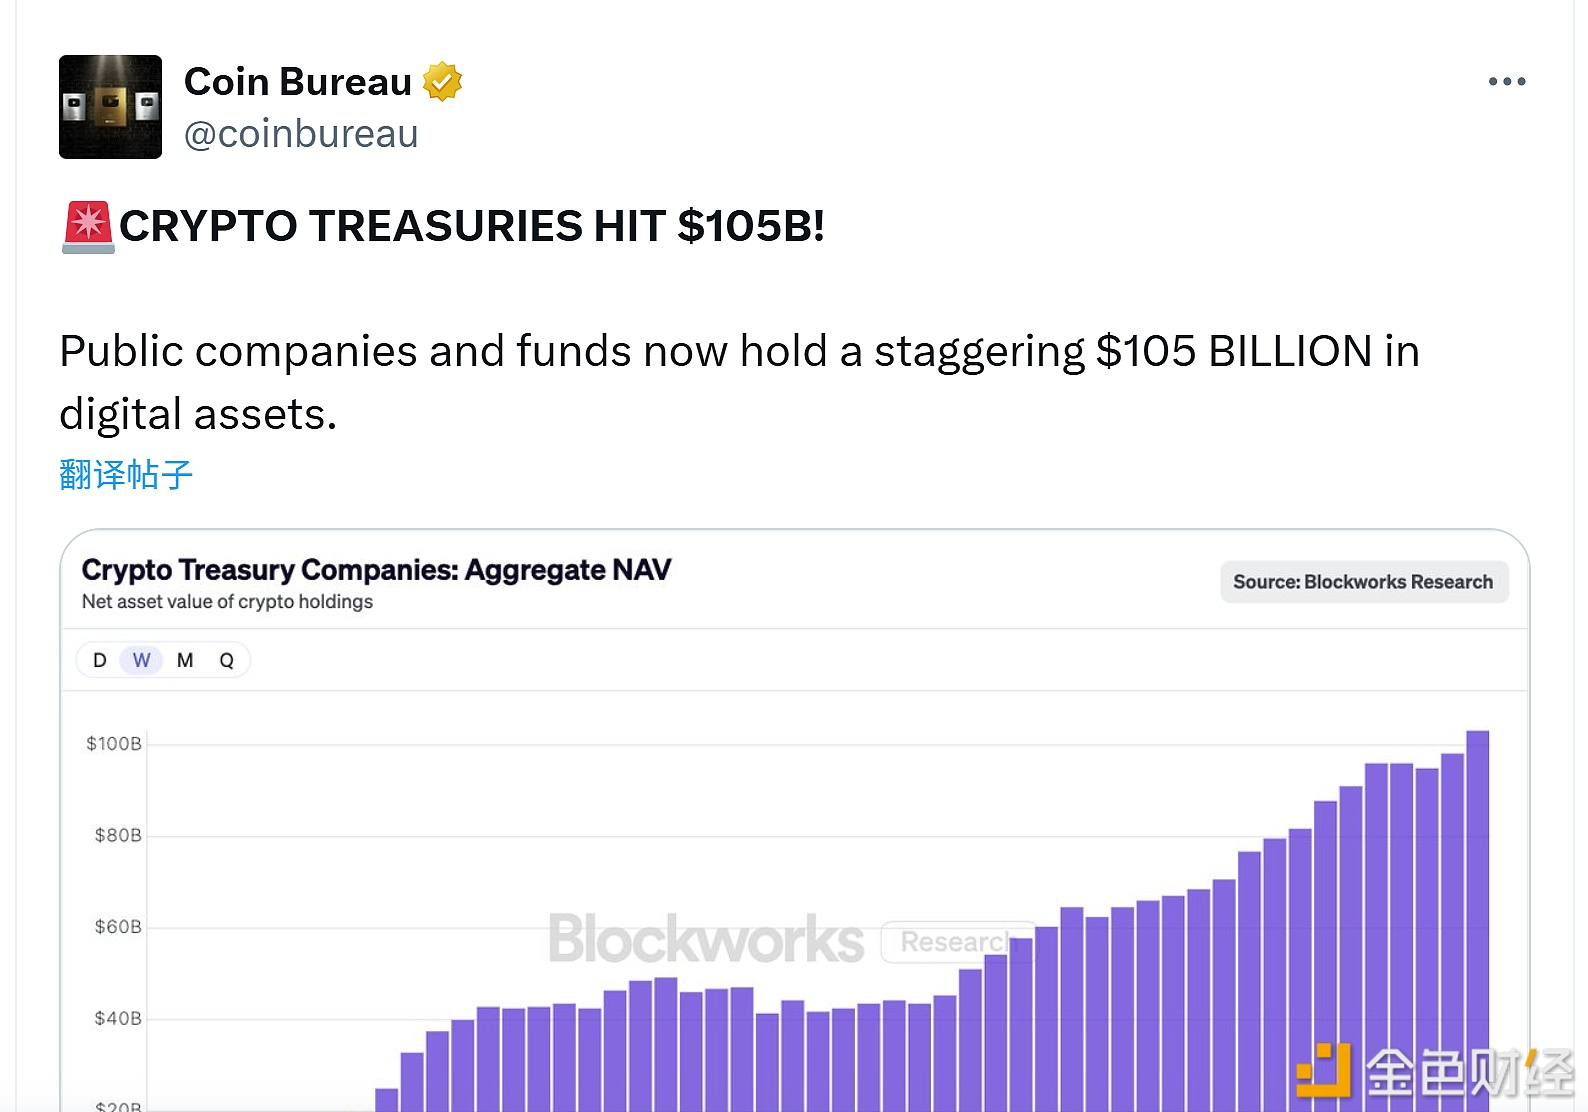Image resolution: width=1588 pixels, height=1112 pixels.
Task: Click the tallest rightmost purple bar
Action: 1477,900
